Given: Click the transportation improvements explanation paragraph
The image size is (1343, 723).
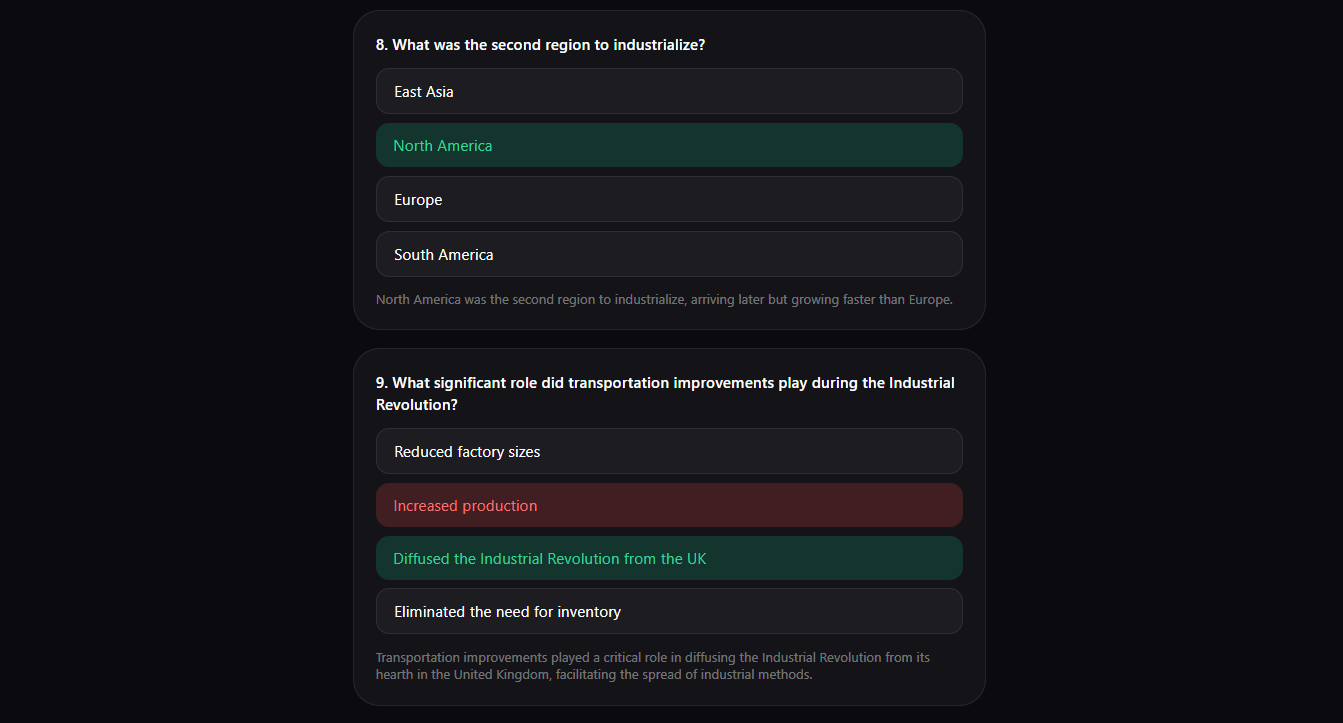Looking at the screenshot, I should point(652,666).
